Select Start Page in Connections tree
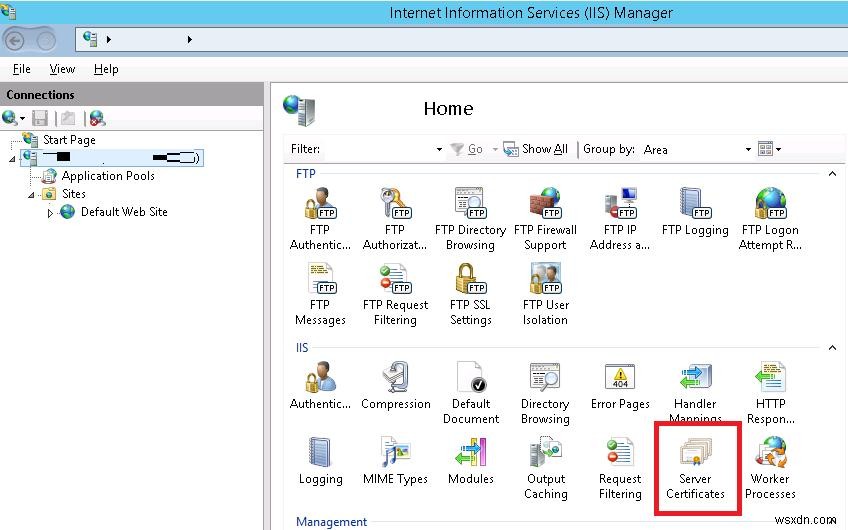The image size is (848, 530). coord(69,140)
